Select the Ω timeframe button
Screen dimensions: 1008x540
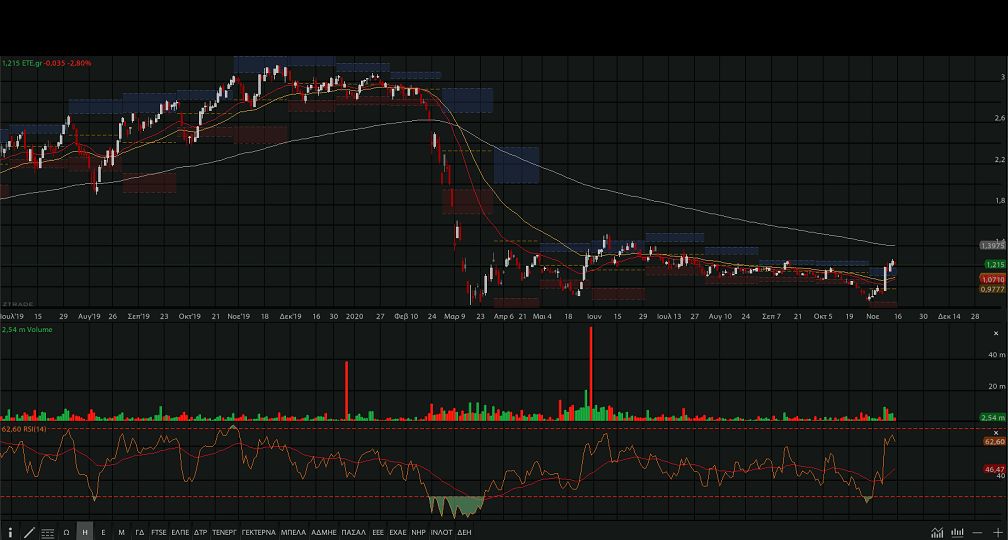66,532
